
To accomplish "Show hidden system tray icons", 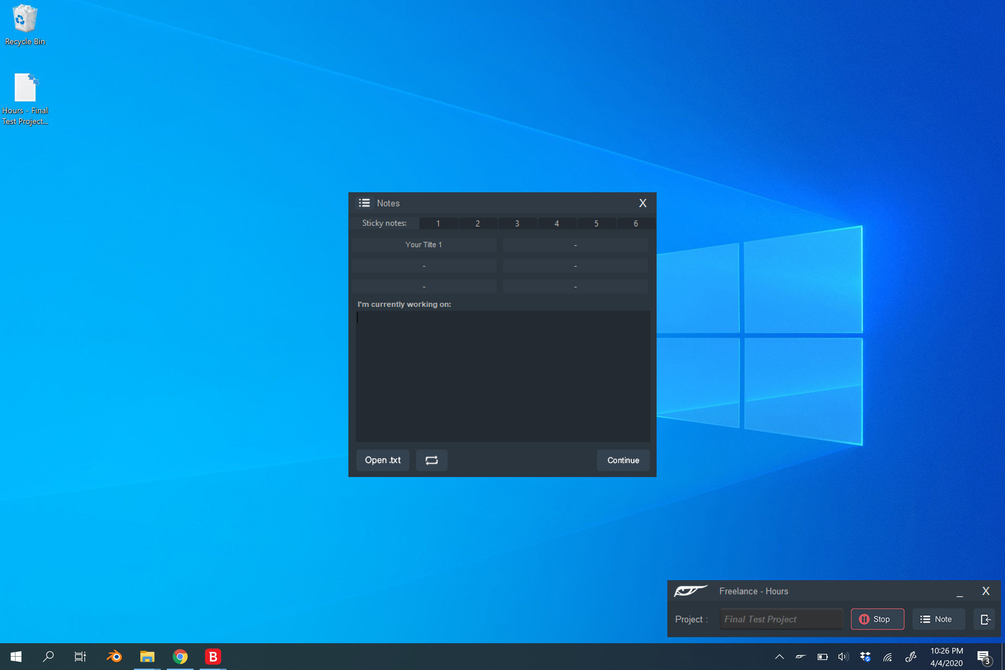I will tap(779, 657).
